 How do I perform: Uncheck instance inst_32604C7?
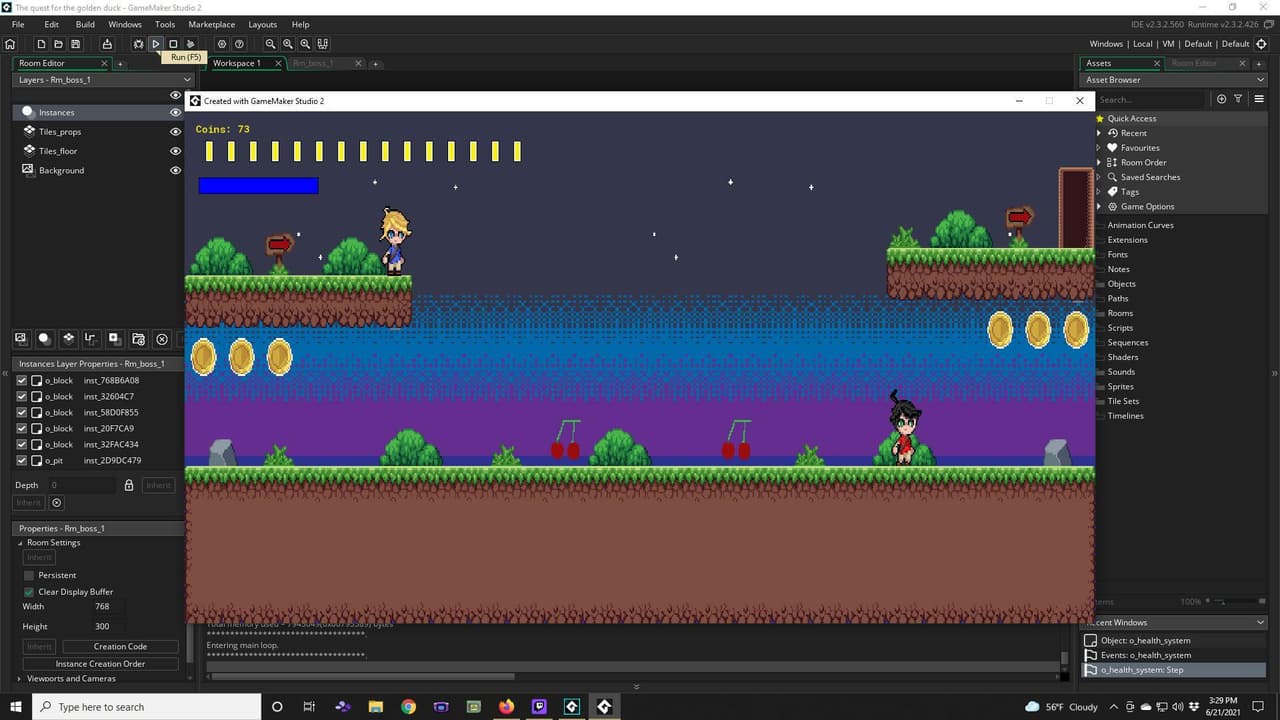[x=22, y=397]
